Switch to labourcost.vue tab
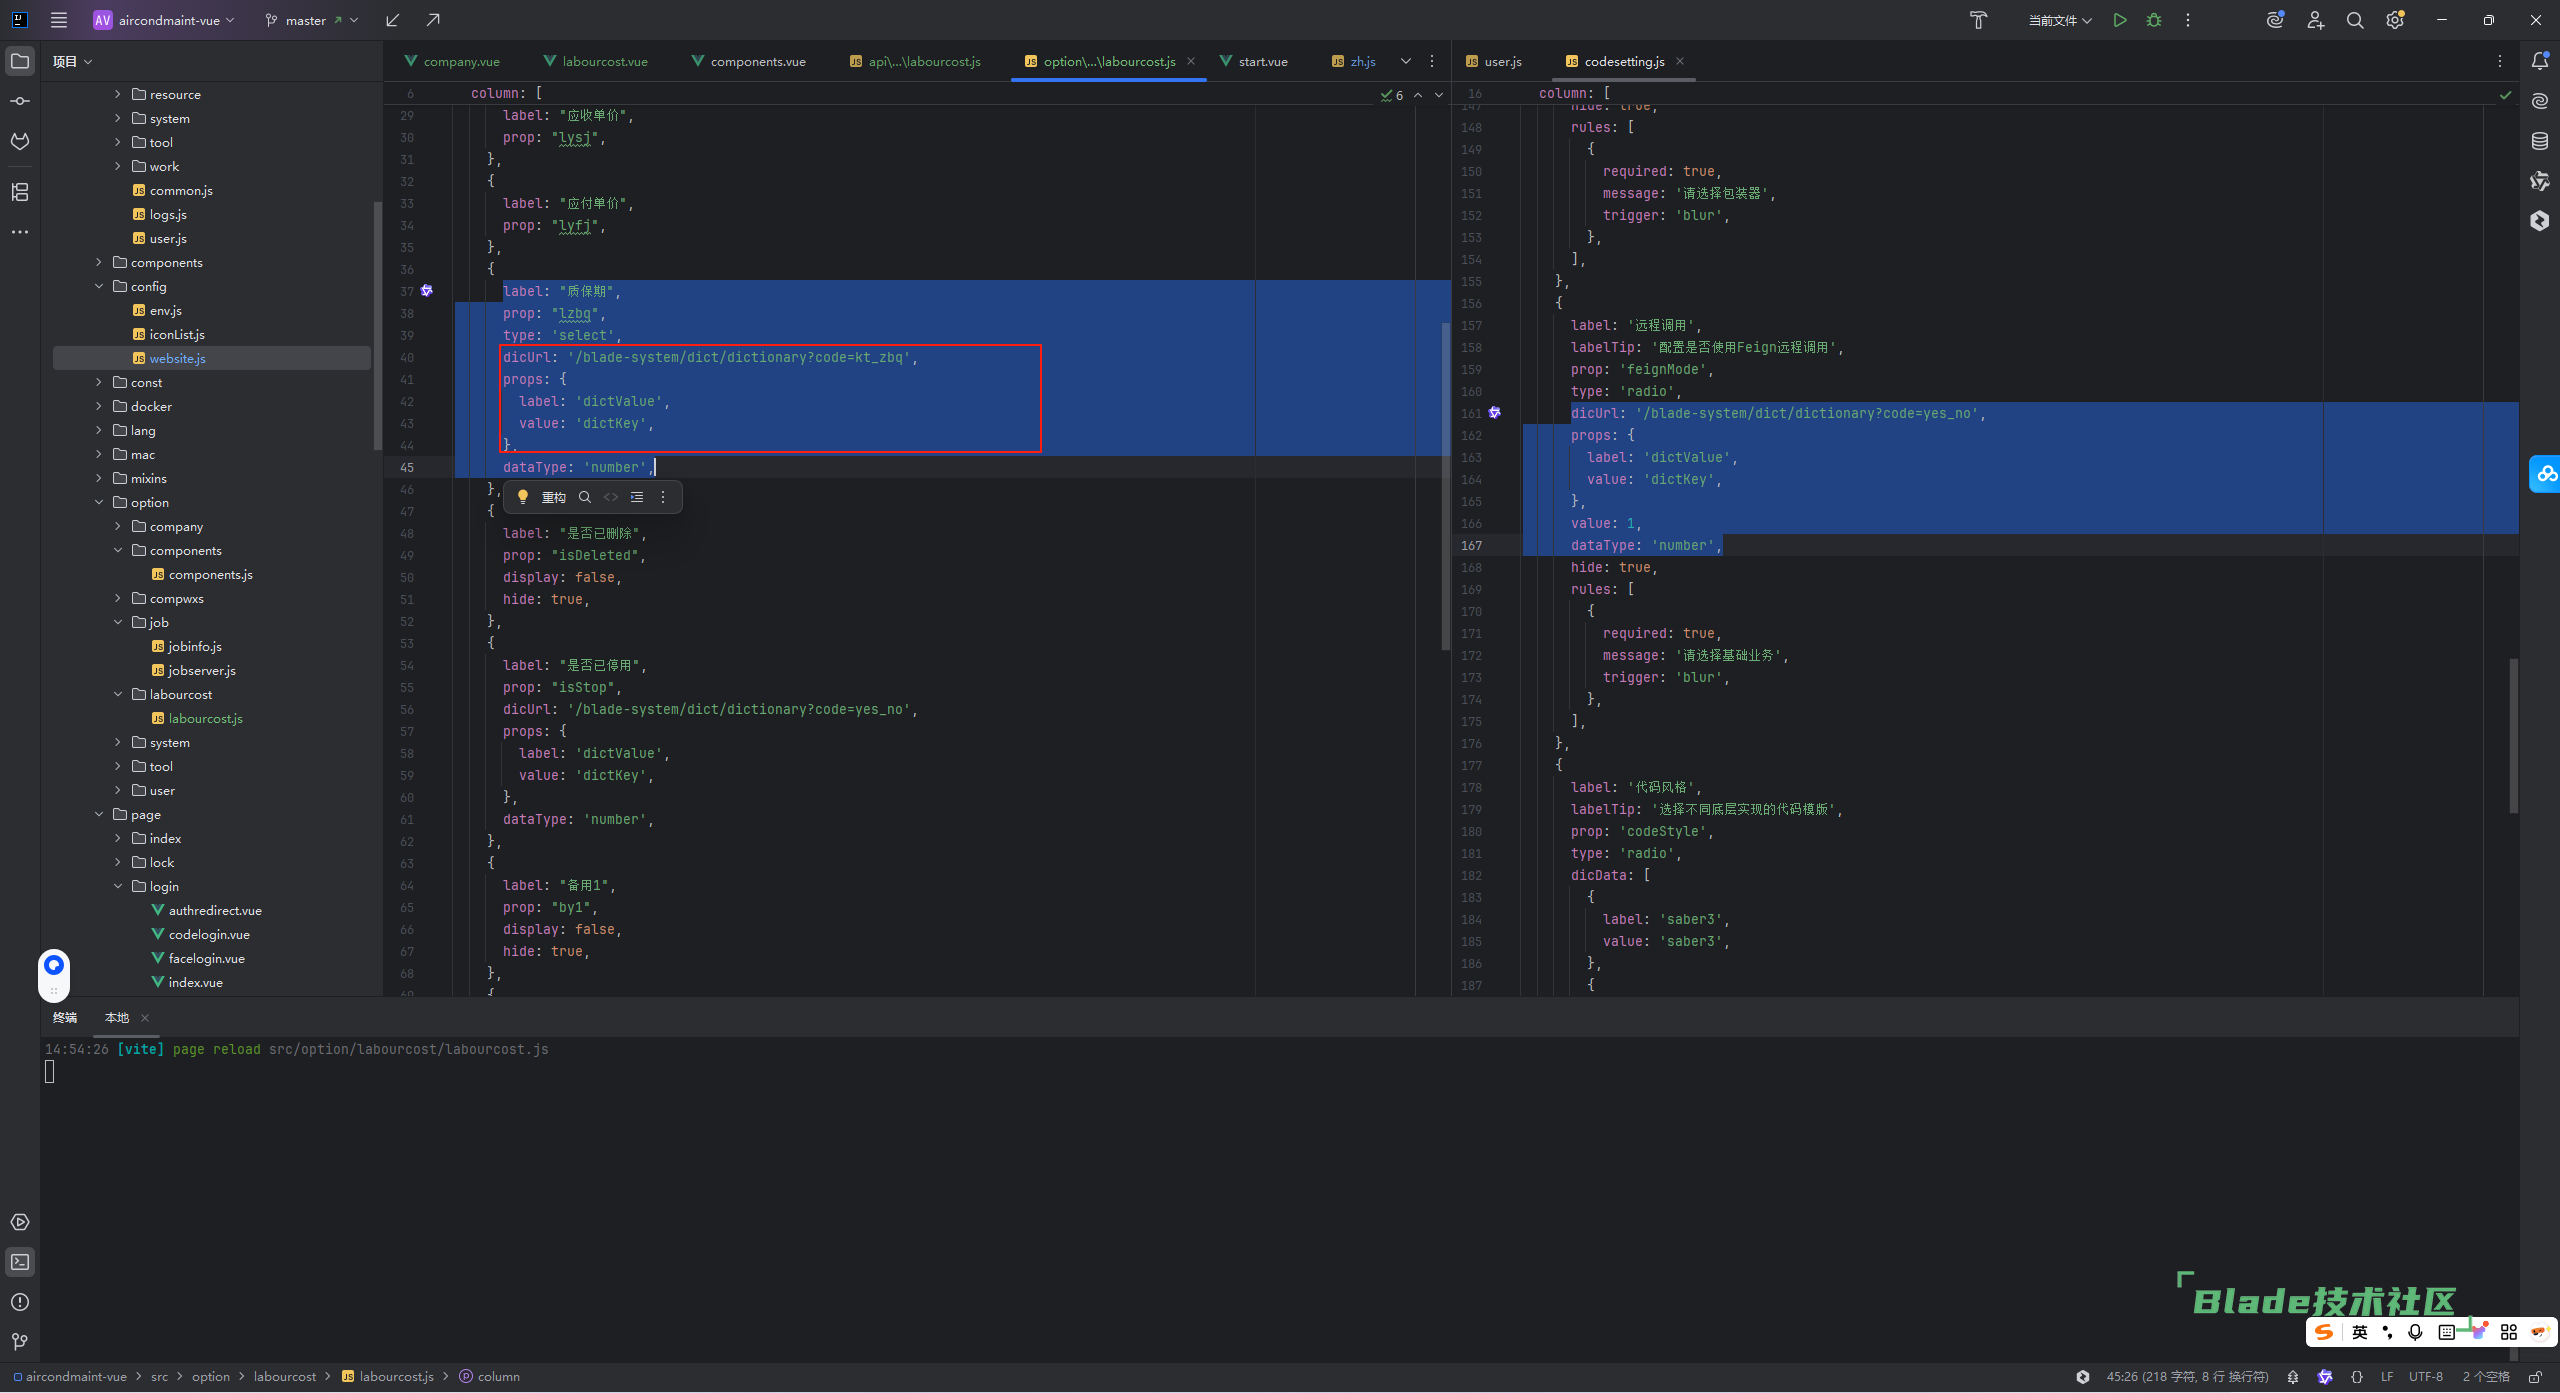2560x1393 pixels. click(x=595, y=61)
